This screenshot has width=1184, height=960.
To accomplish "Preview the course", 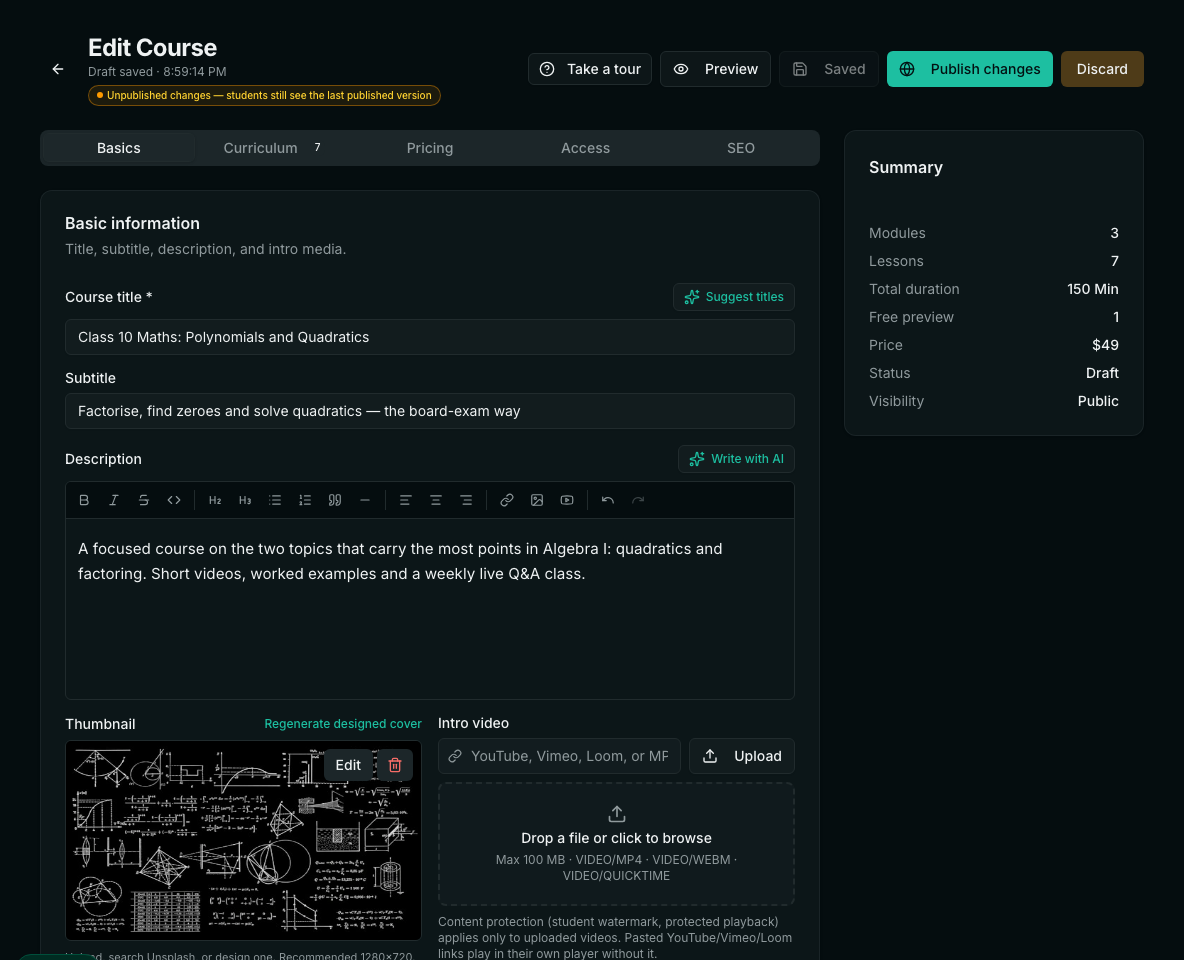I will point(715,69).
